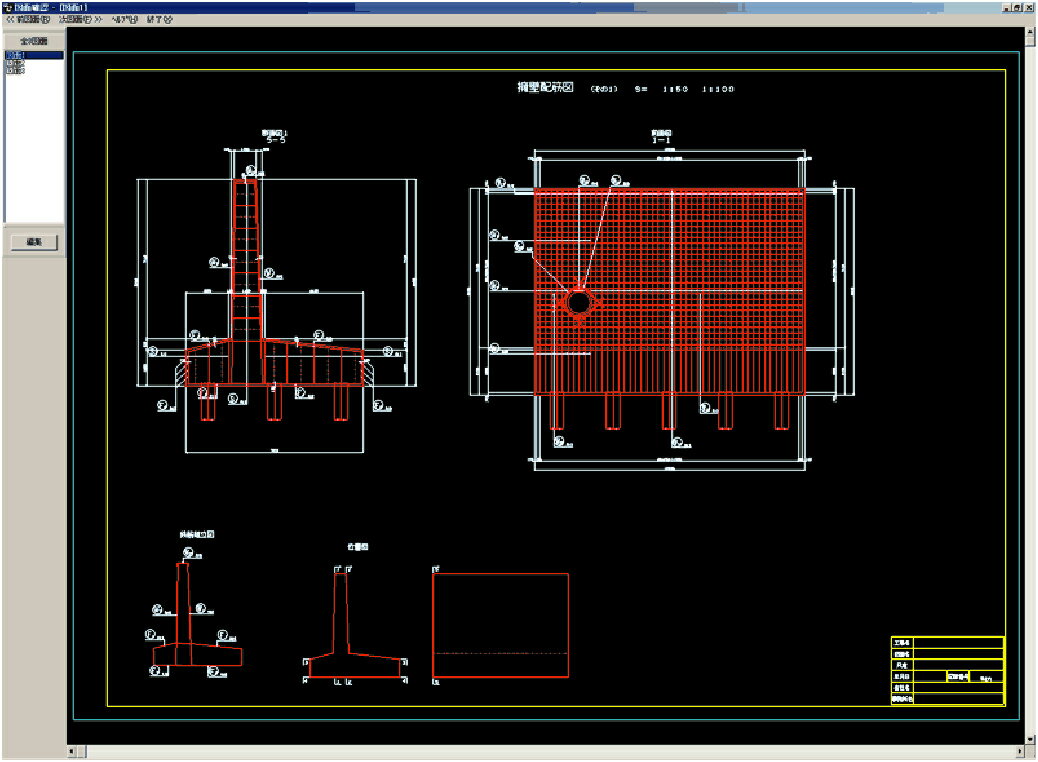
Task: Click the yellow title block in drawing corner
Action: (x=947, y=671)
